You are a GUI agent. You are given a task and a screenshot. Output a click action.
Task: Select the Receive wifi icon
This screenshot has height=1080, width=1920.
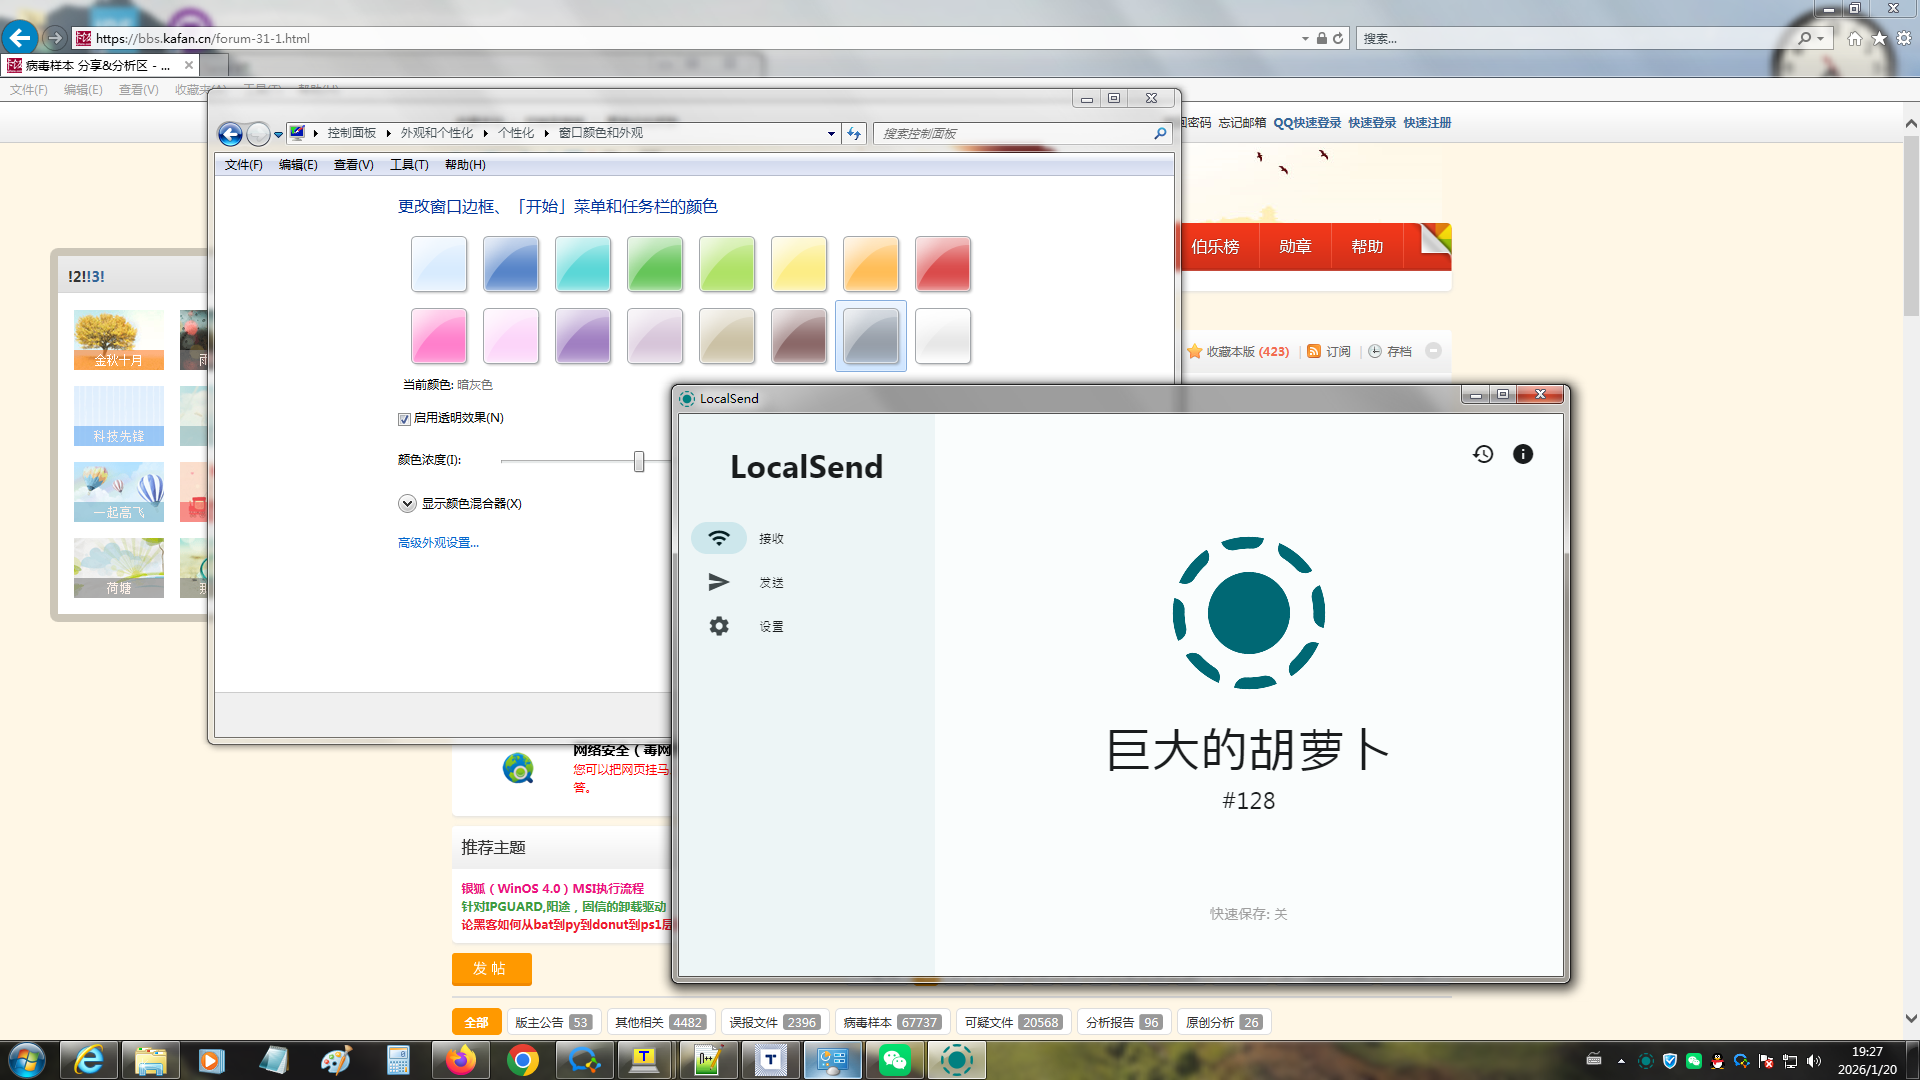pyautogui.click(x=719, y=538)
